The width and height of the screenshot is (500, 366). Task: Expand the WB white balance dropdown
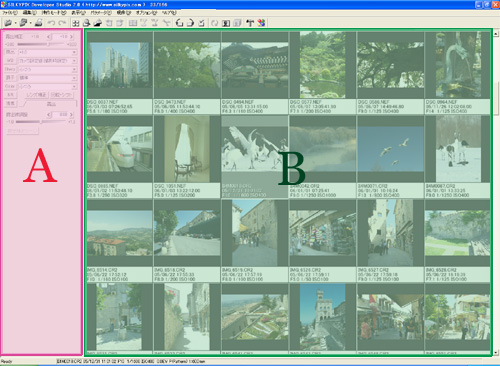(48, 61)
